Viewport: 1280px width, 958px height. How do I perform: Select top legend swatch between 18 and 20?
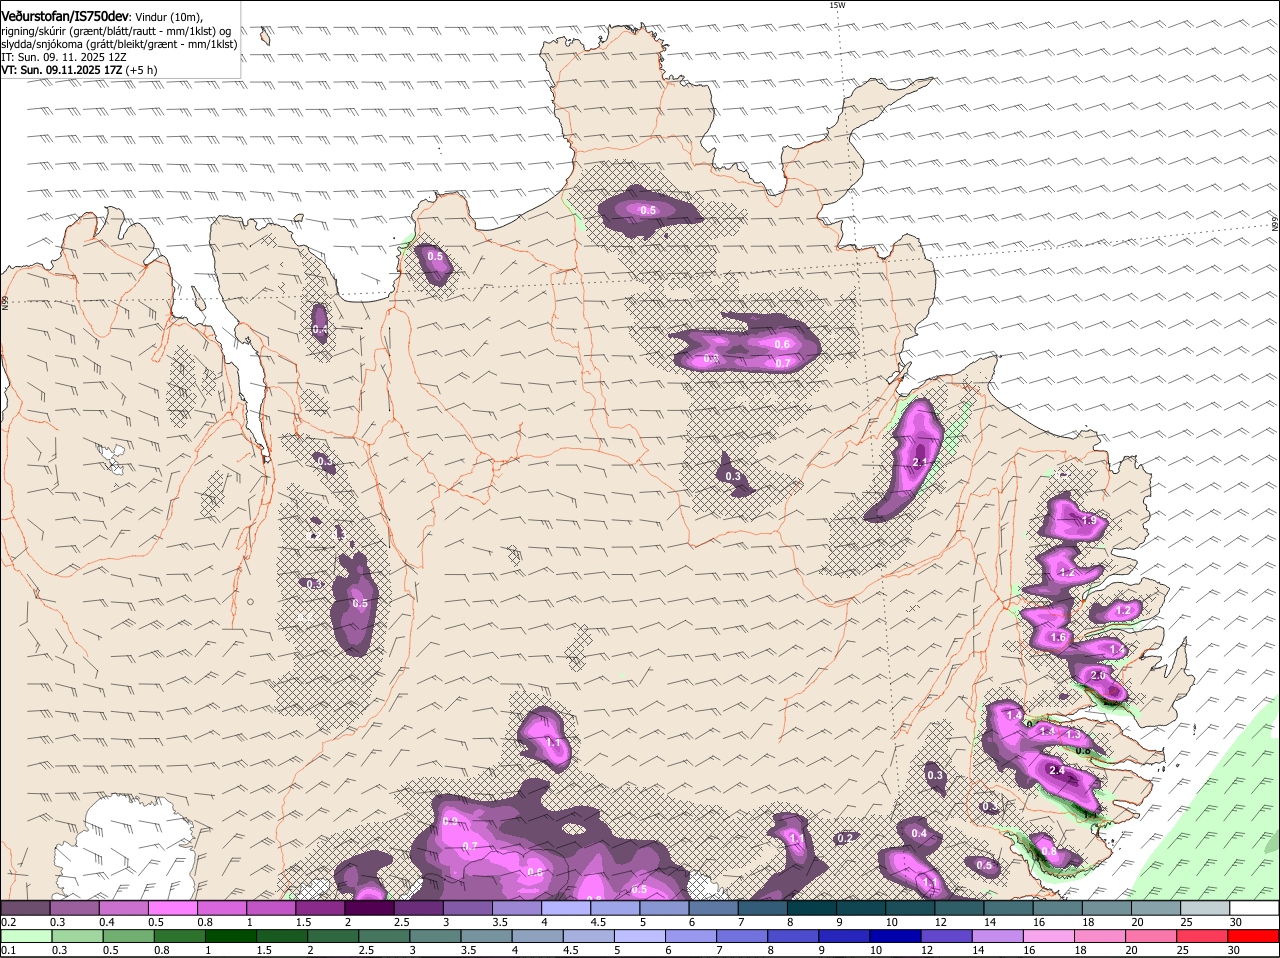point(1107,908)
